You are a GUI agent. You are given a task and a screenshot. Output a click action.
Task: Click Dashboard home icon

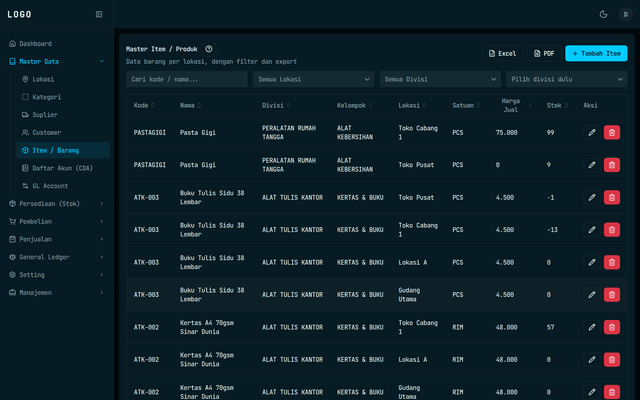12,44
